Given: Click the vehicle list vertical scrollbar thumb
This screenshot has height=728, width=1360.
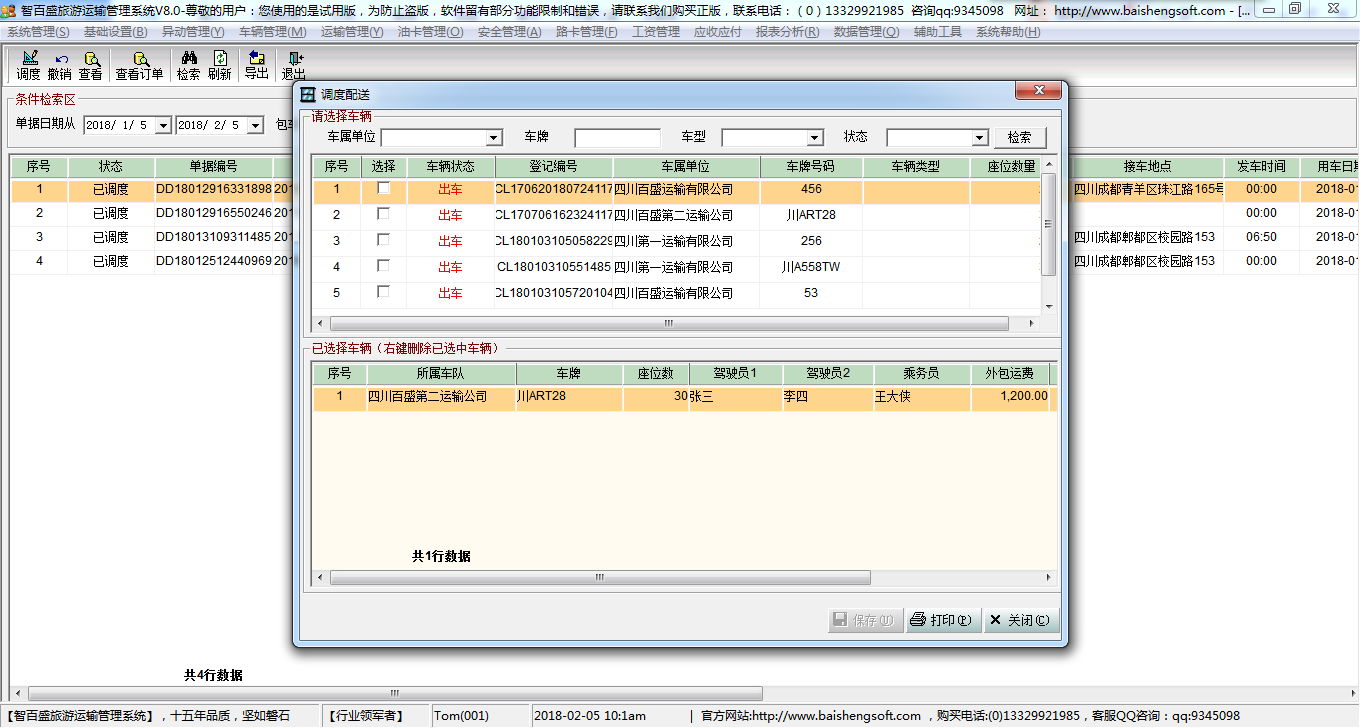Looking at the screenshot, I should tap(1049, 224).
